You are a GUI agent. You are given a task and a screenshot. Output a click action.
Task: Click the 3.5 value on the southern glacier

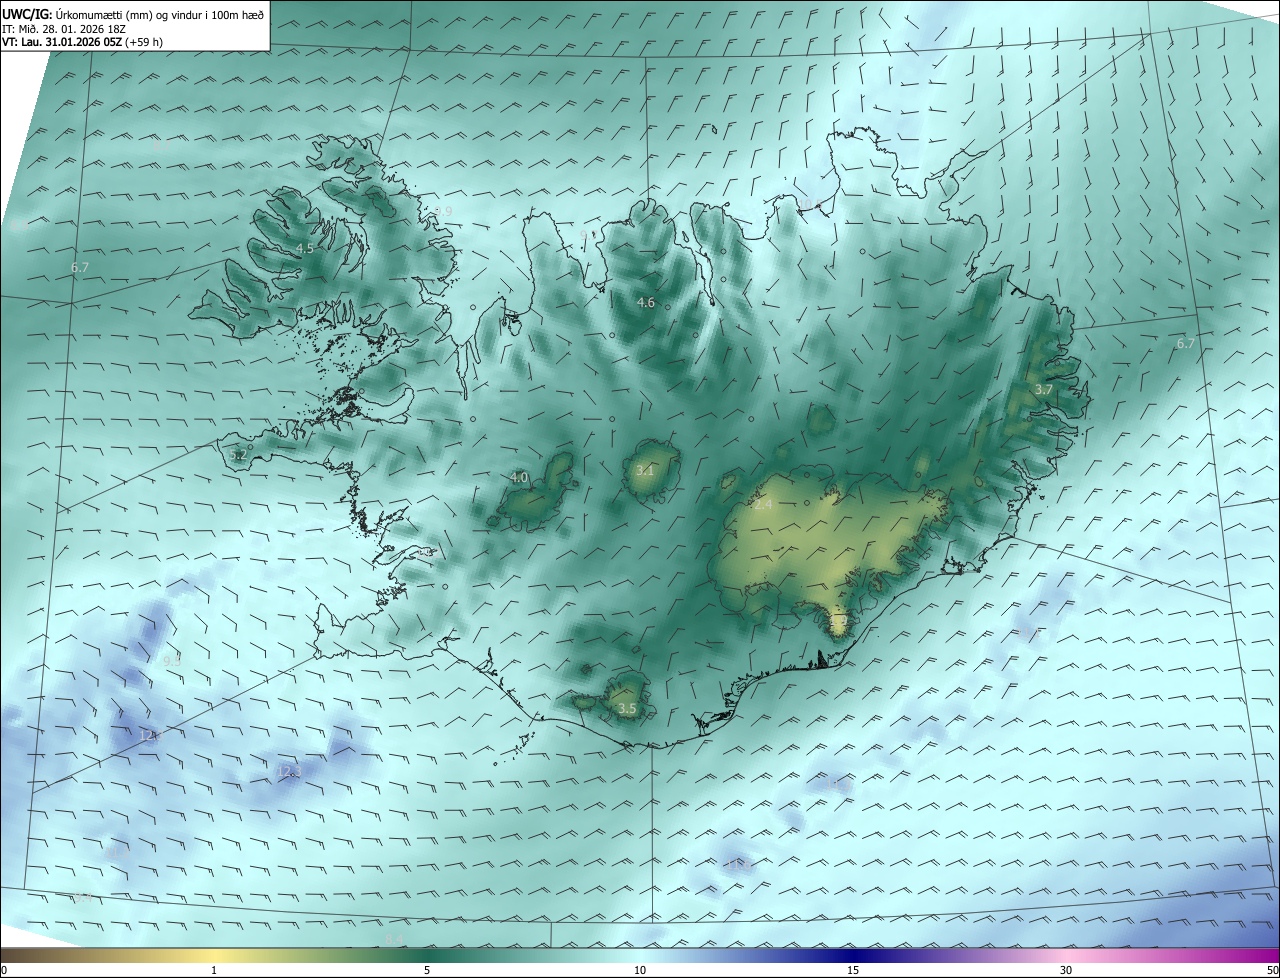[x=627, y=708]
